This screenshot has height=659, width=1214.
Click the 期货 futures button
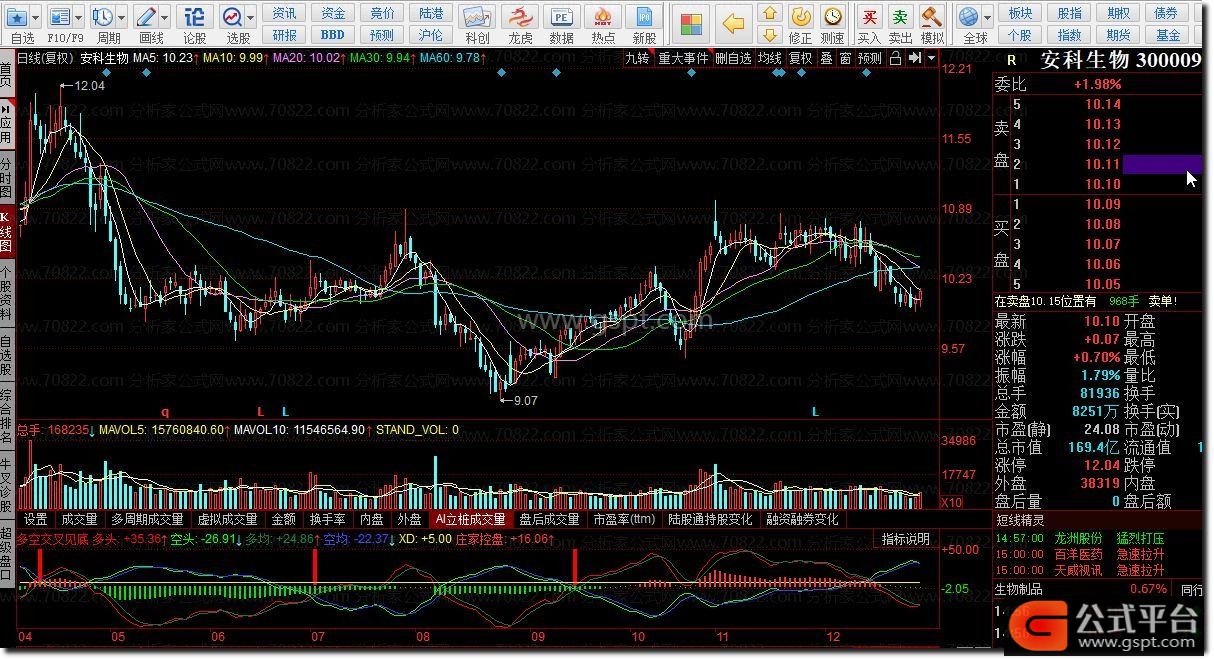tap(1118, 35)
